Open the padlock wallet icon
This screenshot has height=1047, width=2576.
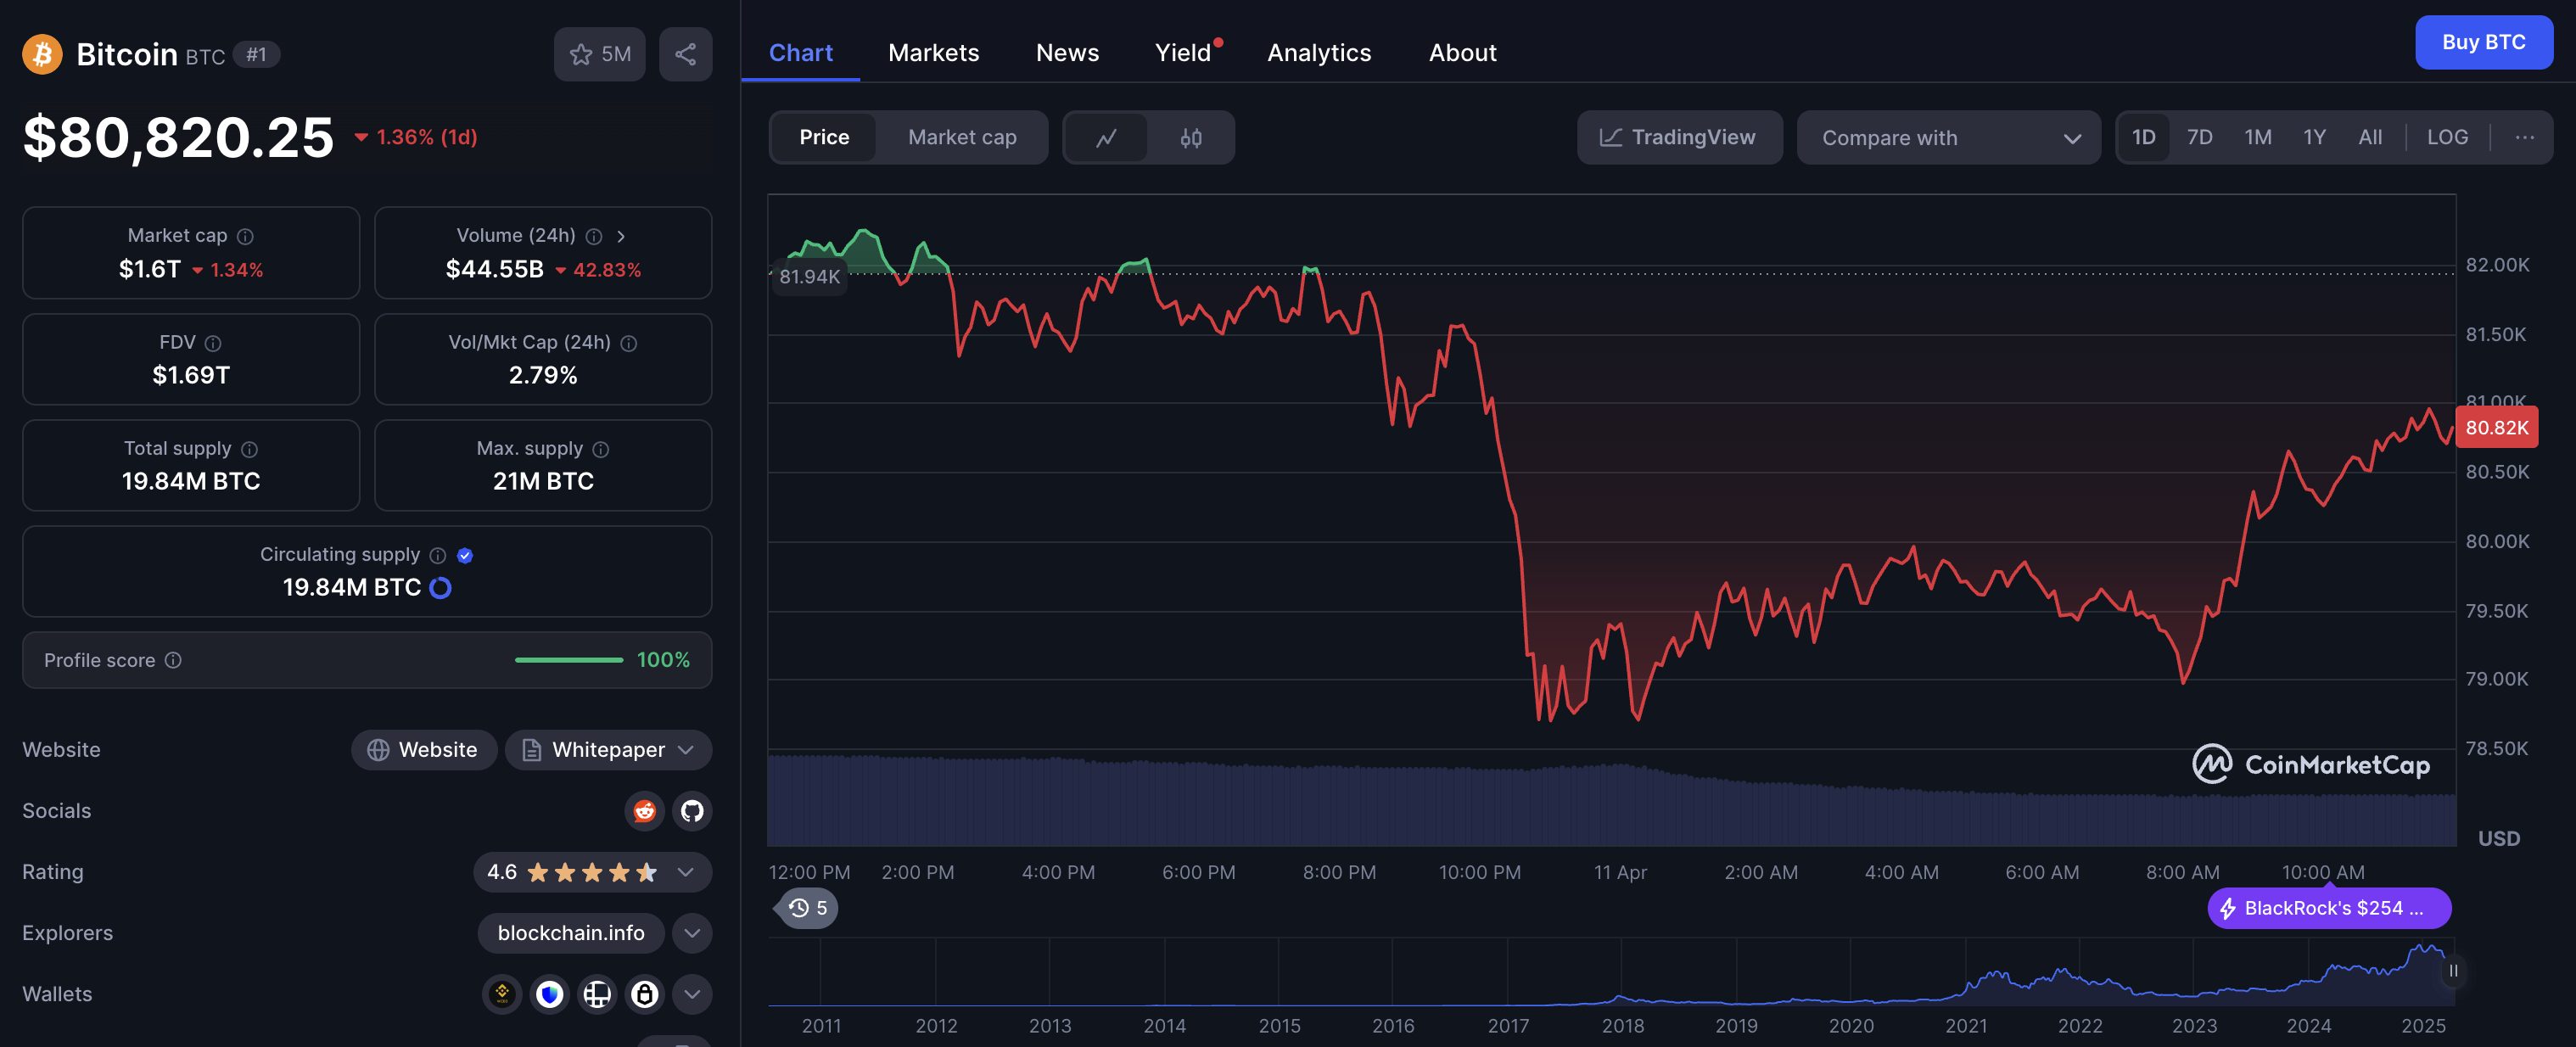coord(645,994)
